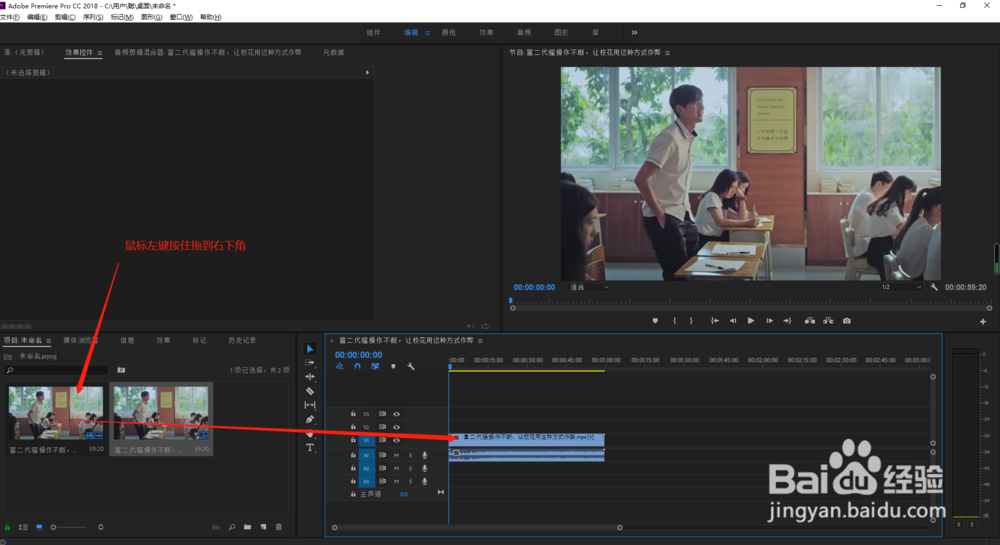Open the 文件 menu
Screen dimensions: 1000x545
(x=10, y=17)
